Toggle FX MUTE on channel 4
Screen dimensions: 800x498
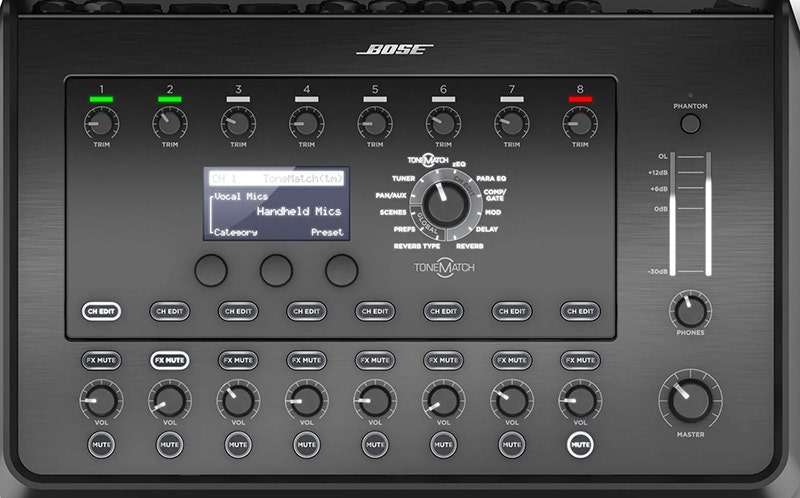point(307,360)
